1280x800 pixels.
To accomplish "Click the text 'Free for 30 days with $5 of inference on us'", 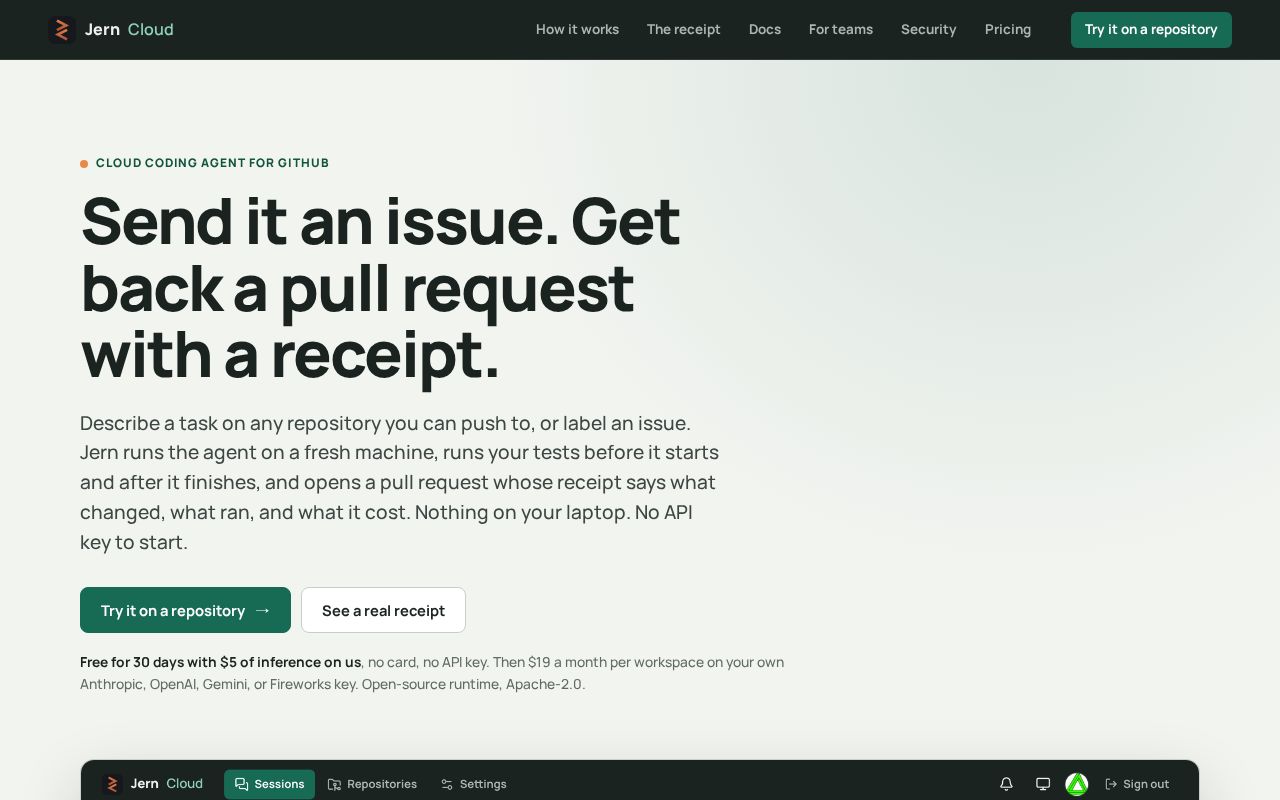I will click(x=220, y=662).
